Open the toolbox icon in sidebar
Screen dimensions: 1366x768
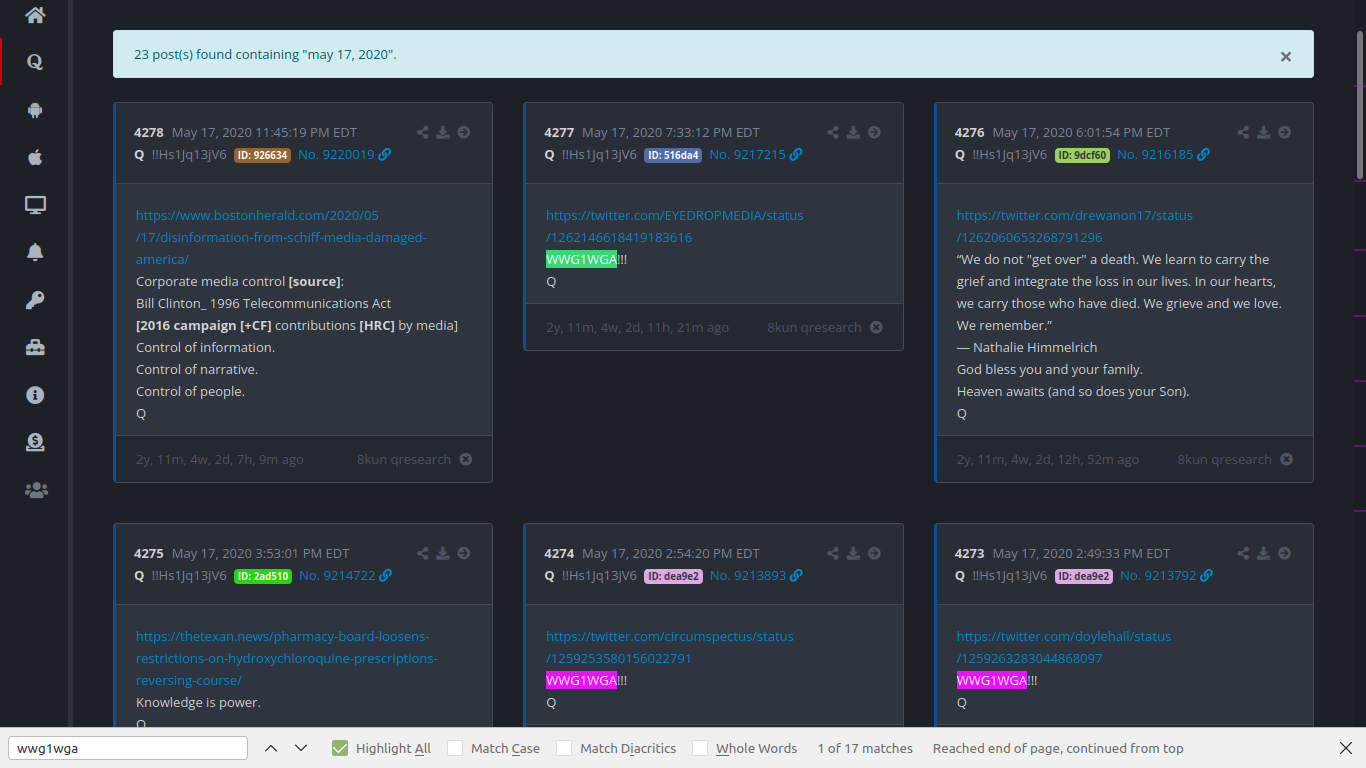(35, 347)
